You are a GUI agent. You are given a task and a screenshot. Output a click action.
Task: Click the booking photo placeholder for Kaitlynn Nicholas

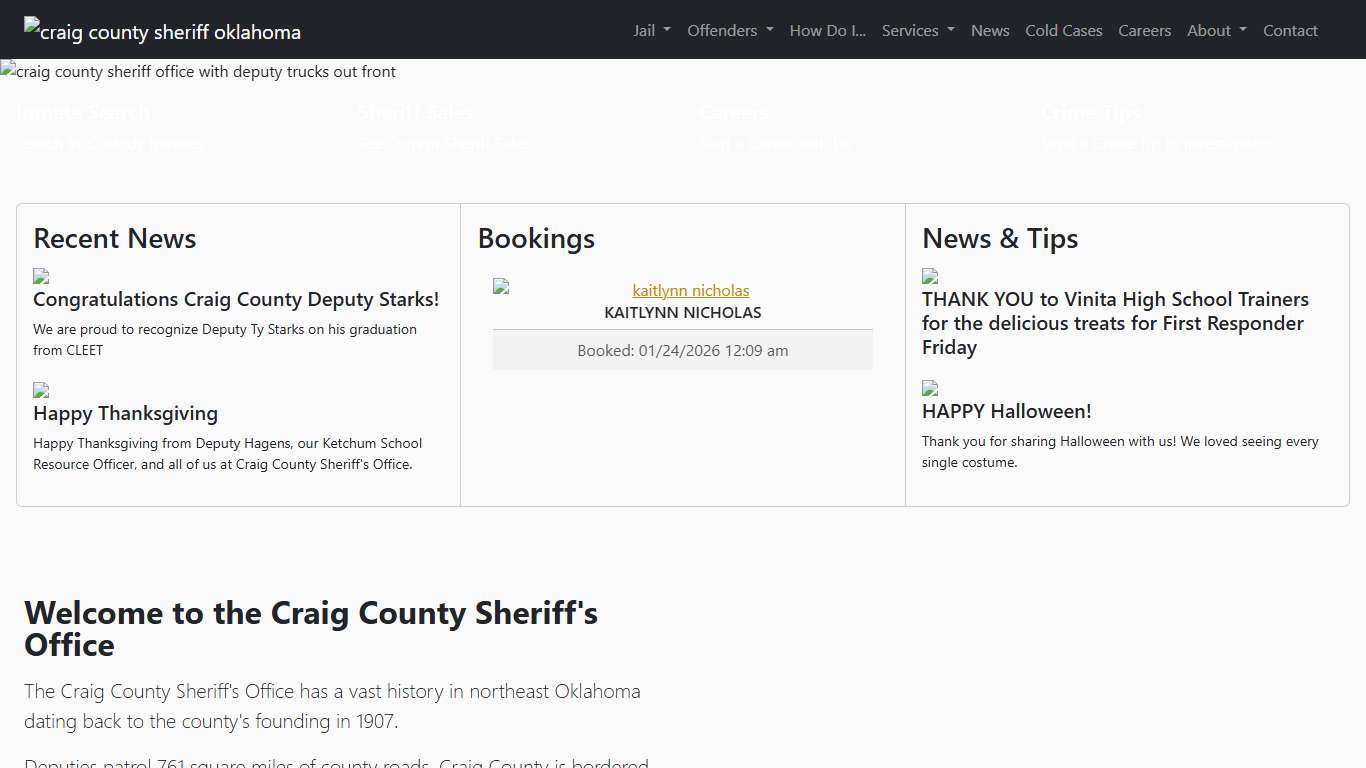click(x=500, y=285)
